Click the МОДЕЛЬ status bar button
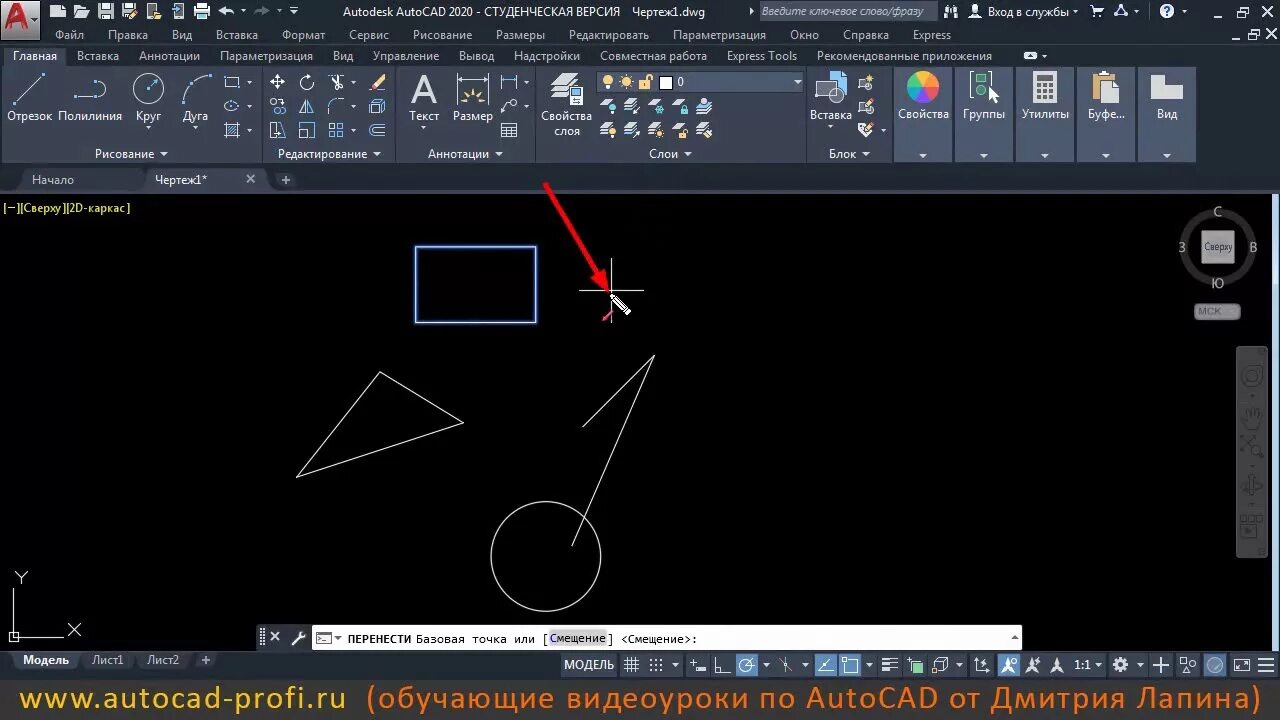The width and height of the screenshot is (1280, 720). pos(589,665)
